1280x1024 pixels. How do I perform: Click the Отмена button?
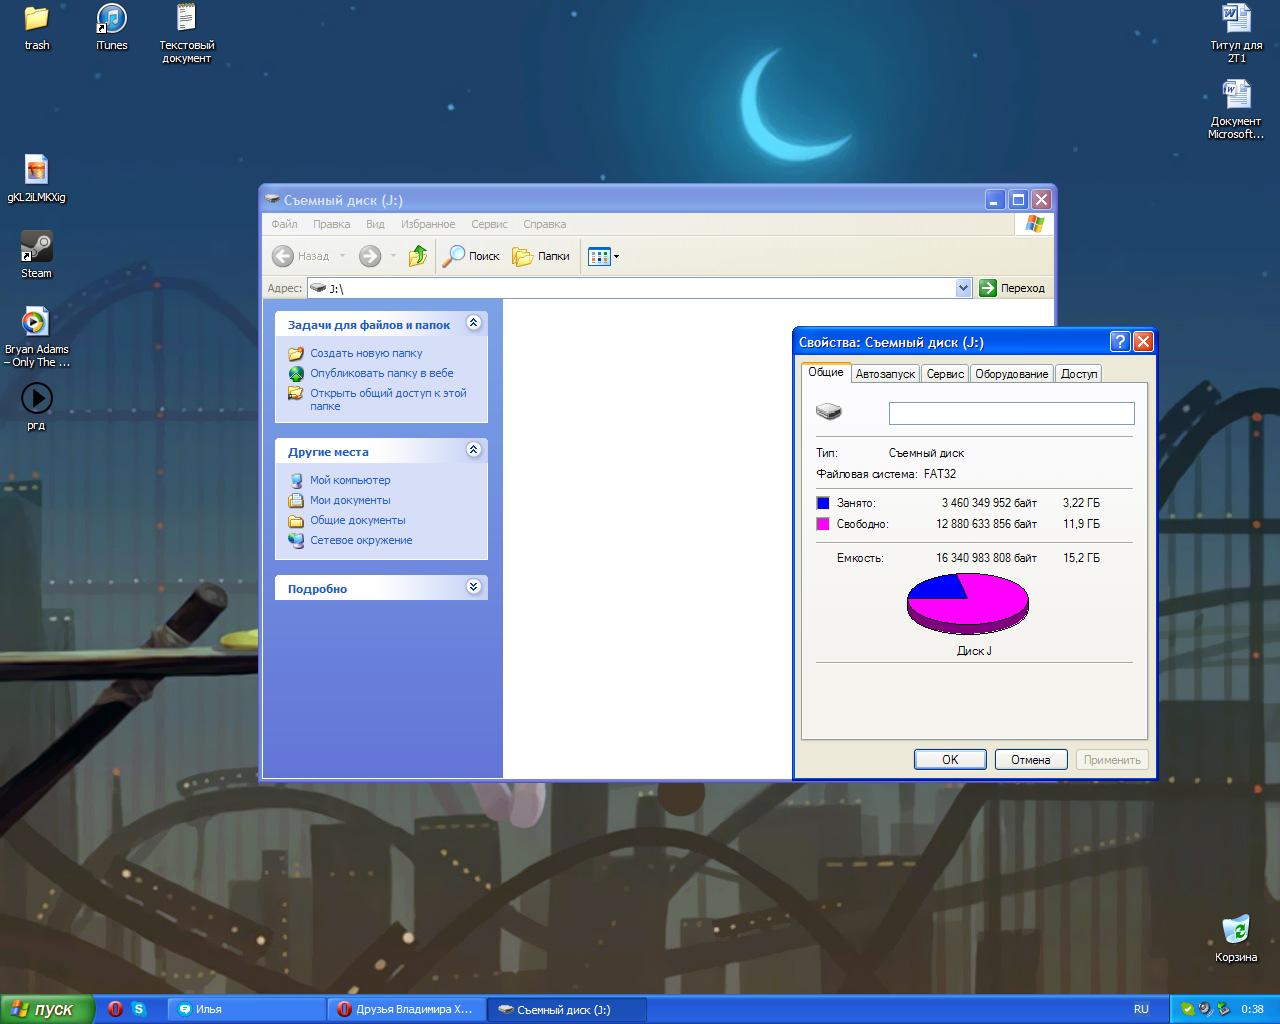(1031, 760)
